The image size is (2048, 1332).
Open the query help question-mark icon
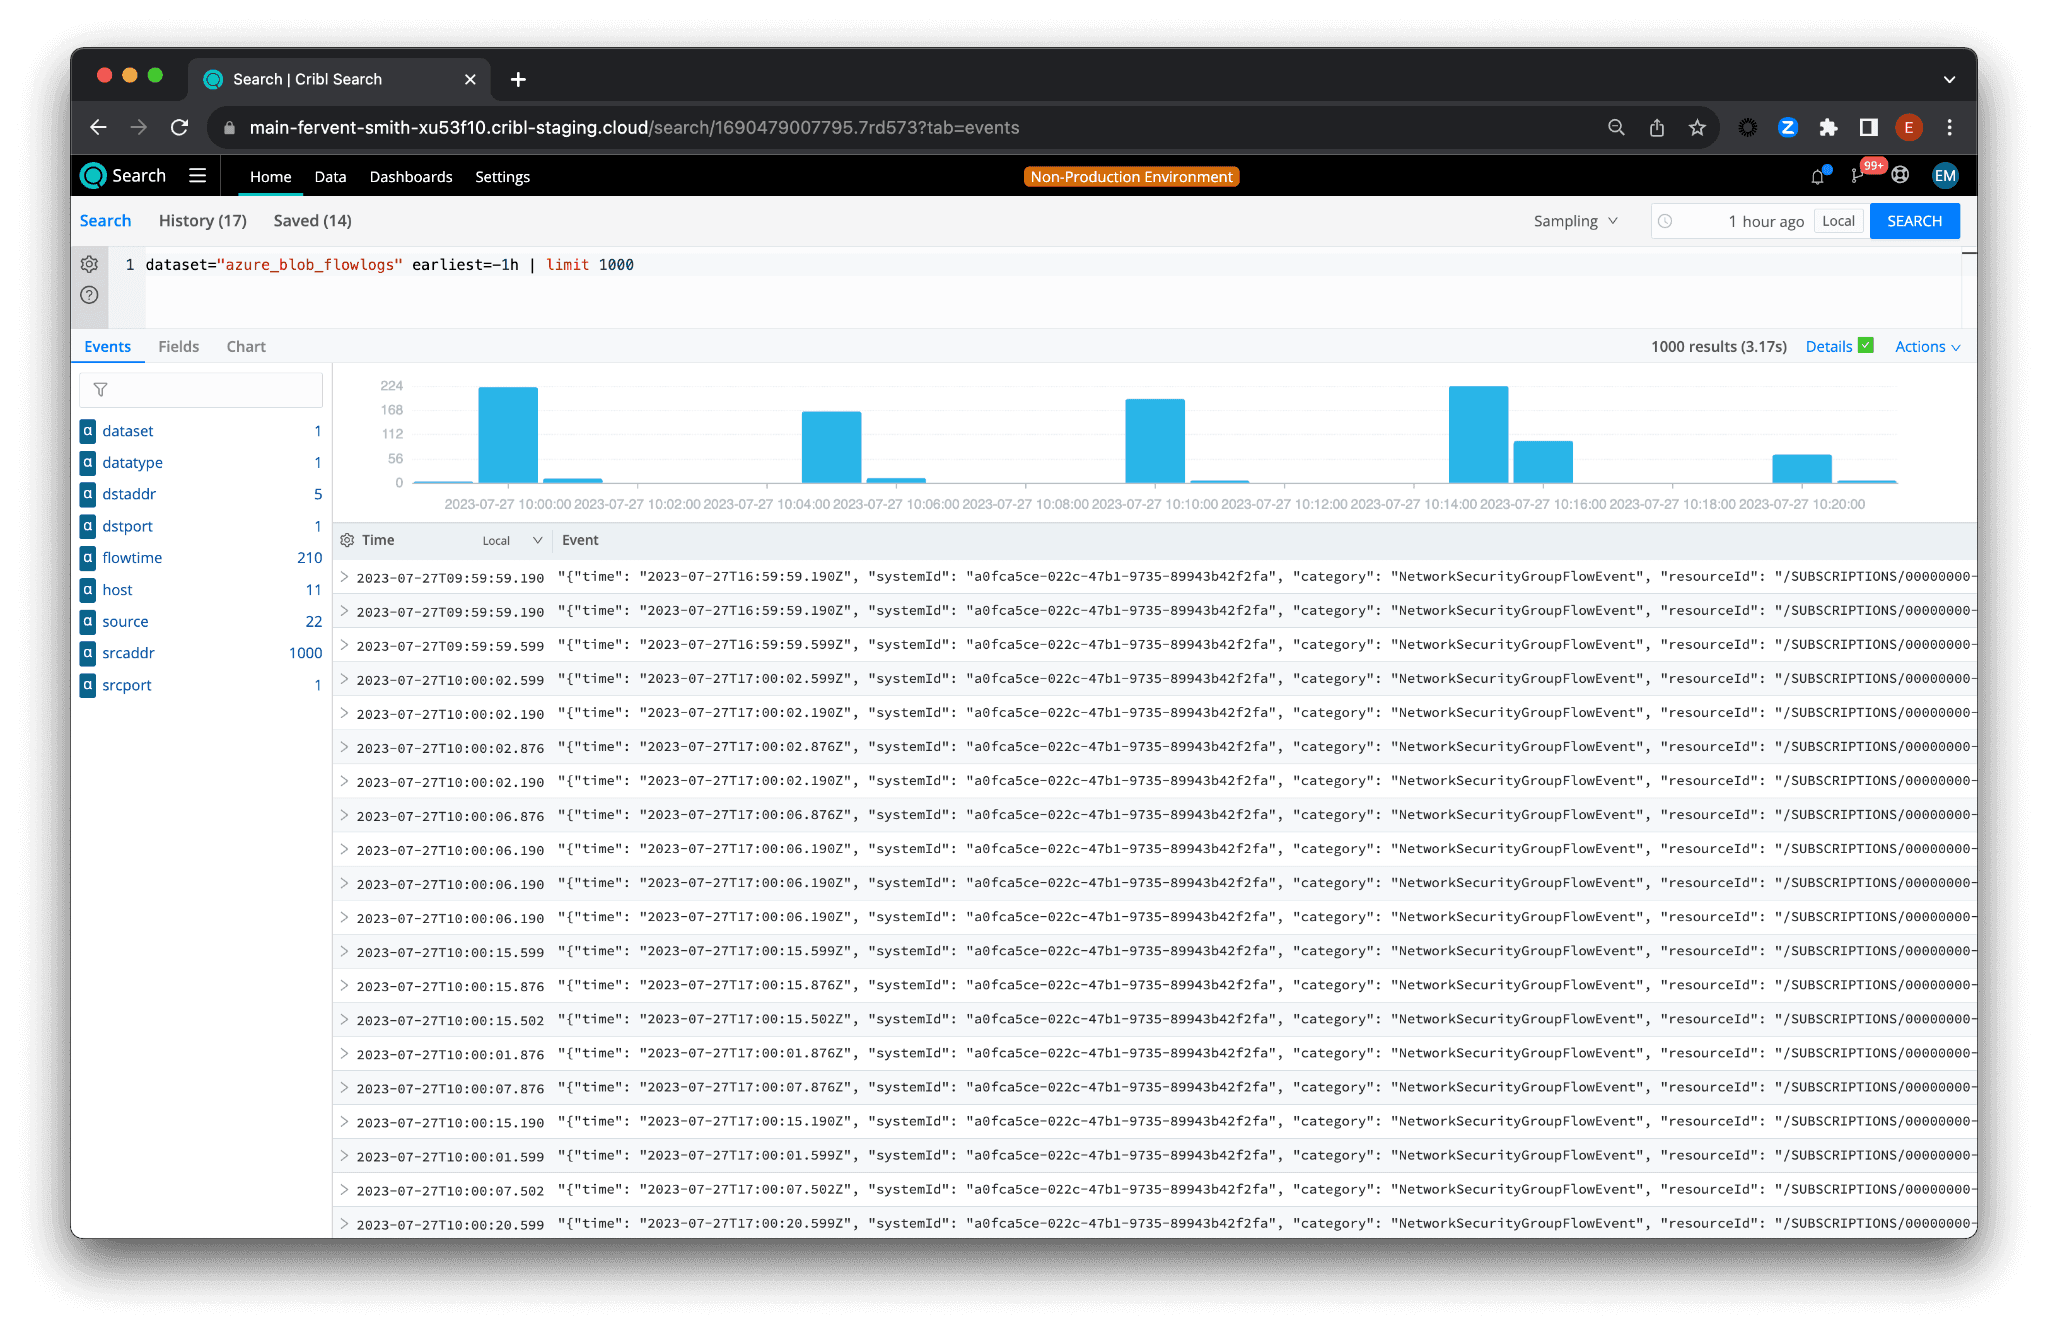(x=89, y=295)
